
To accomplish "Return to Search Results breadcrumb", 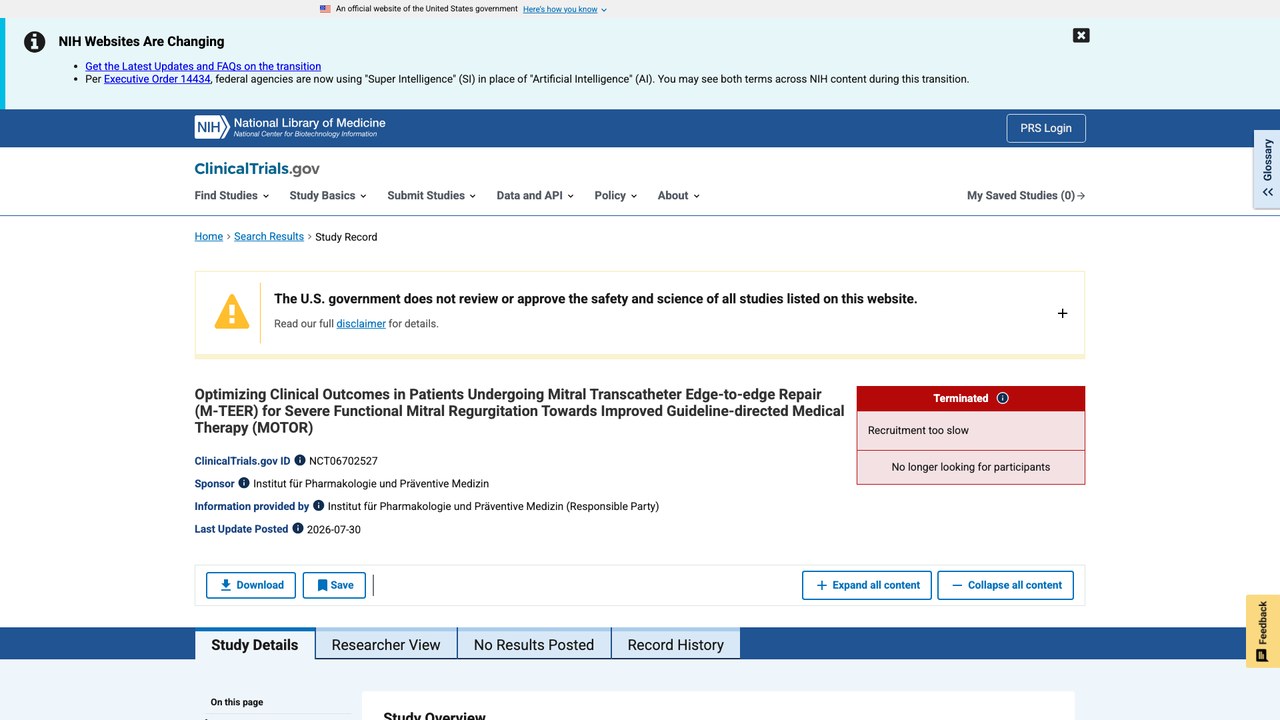I will pyautogui.click(x=269, y=237).
